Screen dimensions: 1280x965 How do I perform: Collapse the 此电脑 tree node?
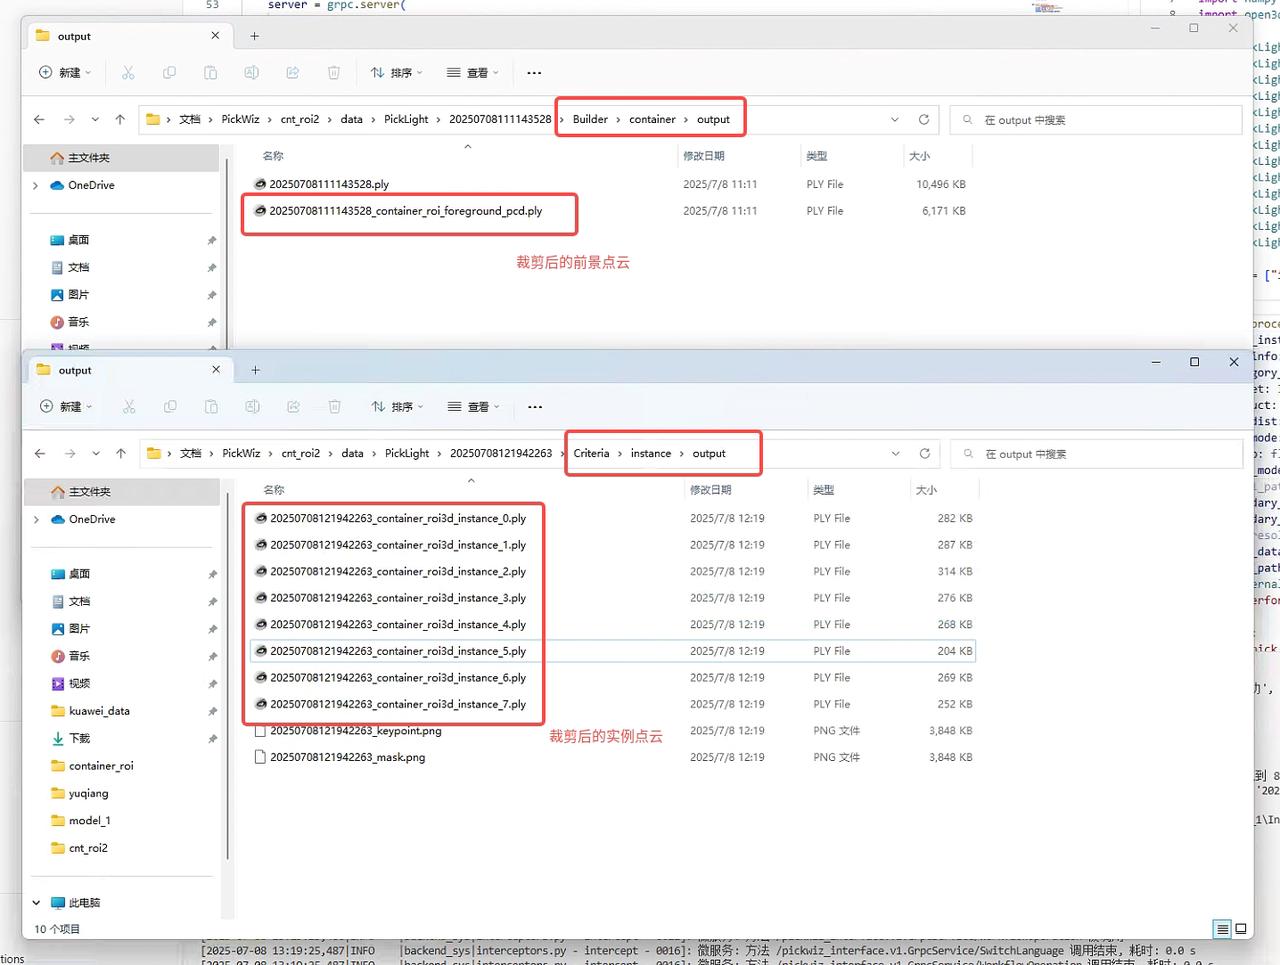pos(36,903)
